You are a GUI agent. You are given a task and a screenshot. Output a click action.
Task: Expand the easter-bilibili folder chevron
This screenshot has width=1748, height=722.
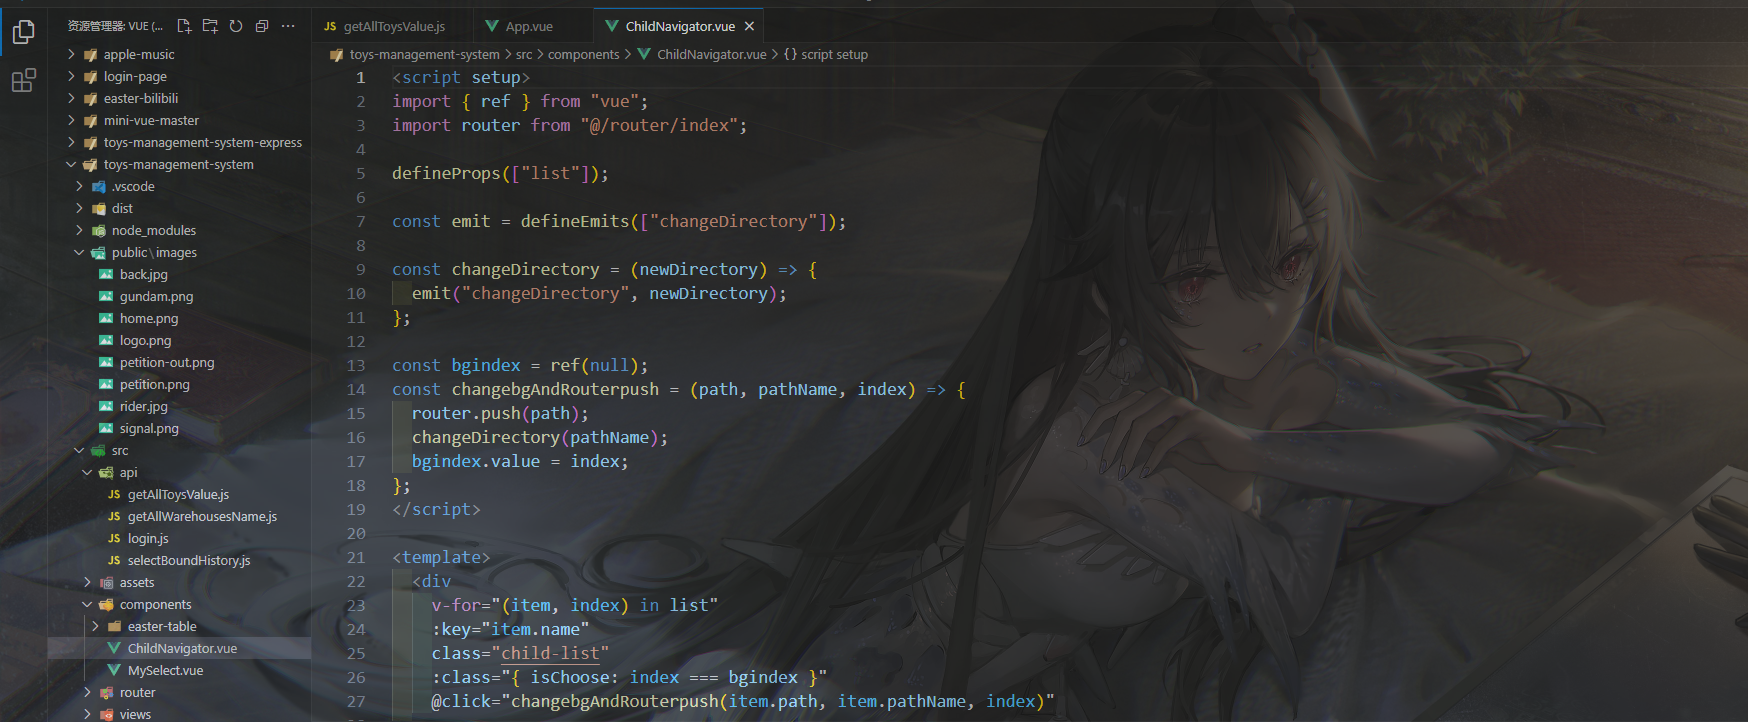[x=71, y=98]
